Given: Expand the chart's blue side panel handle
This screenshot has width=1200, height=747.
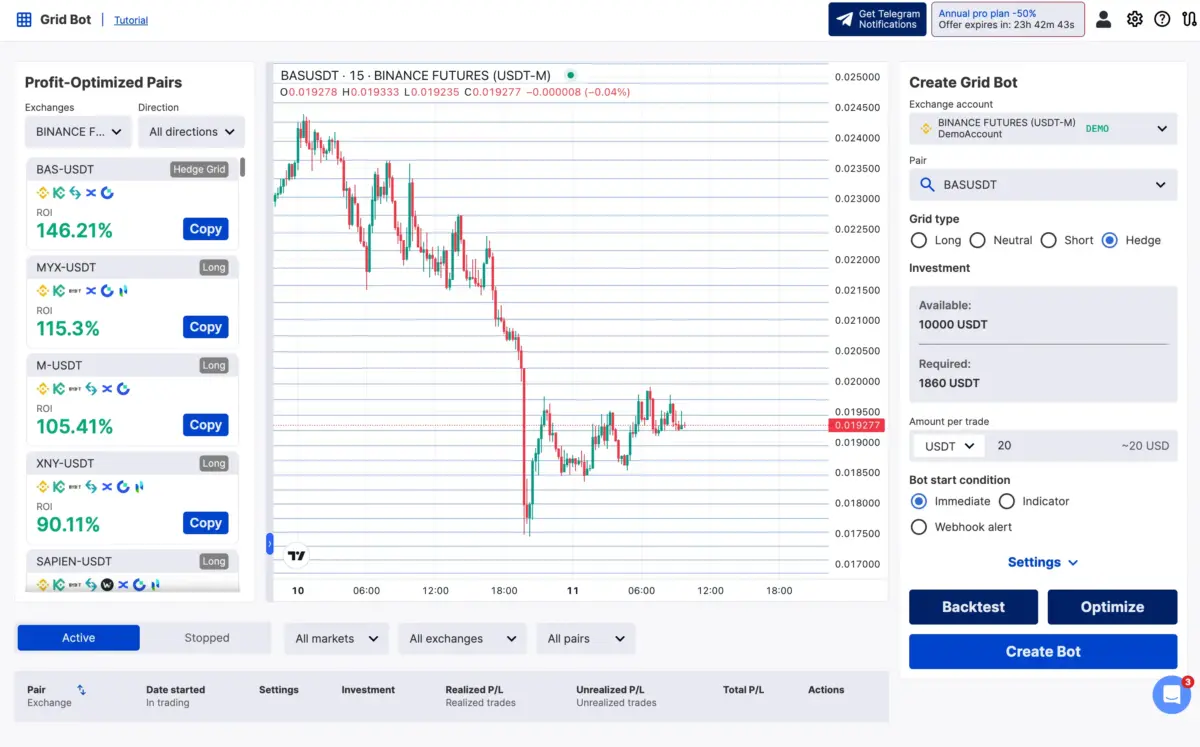Looking at the screenshot, I should pyautogui.click(x=269, y=543).
